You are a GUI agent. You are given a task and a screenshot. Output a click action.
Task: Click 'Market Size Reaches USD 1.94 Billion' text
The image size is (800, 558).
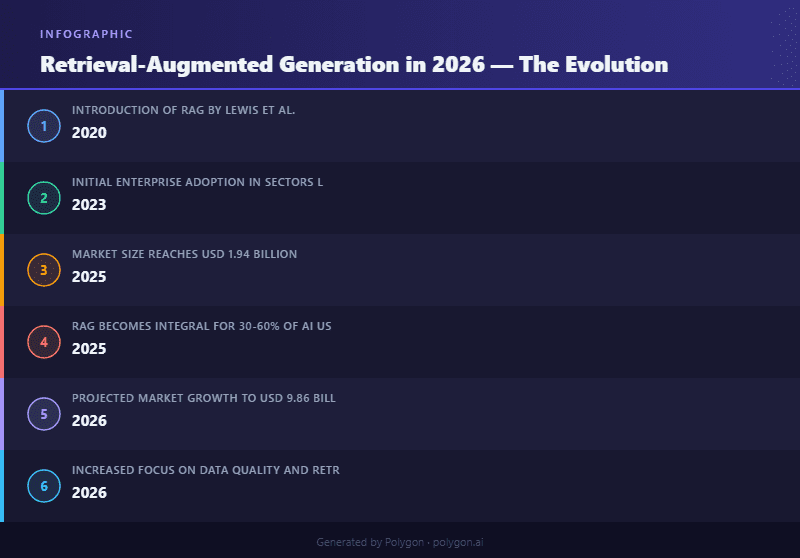pyautogui.click(x=184, y=254)
